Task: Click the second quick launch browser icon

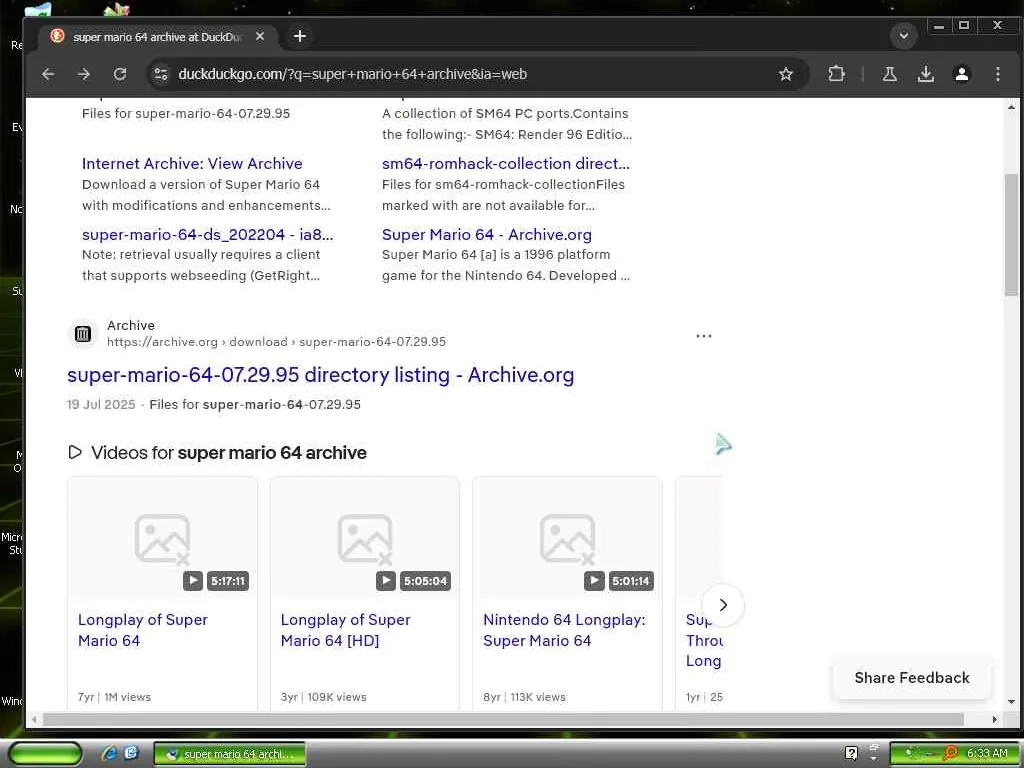Action: [131, 754]
